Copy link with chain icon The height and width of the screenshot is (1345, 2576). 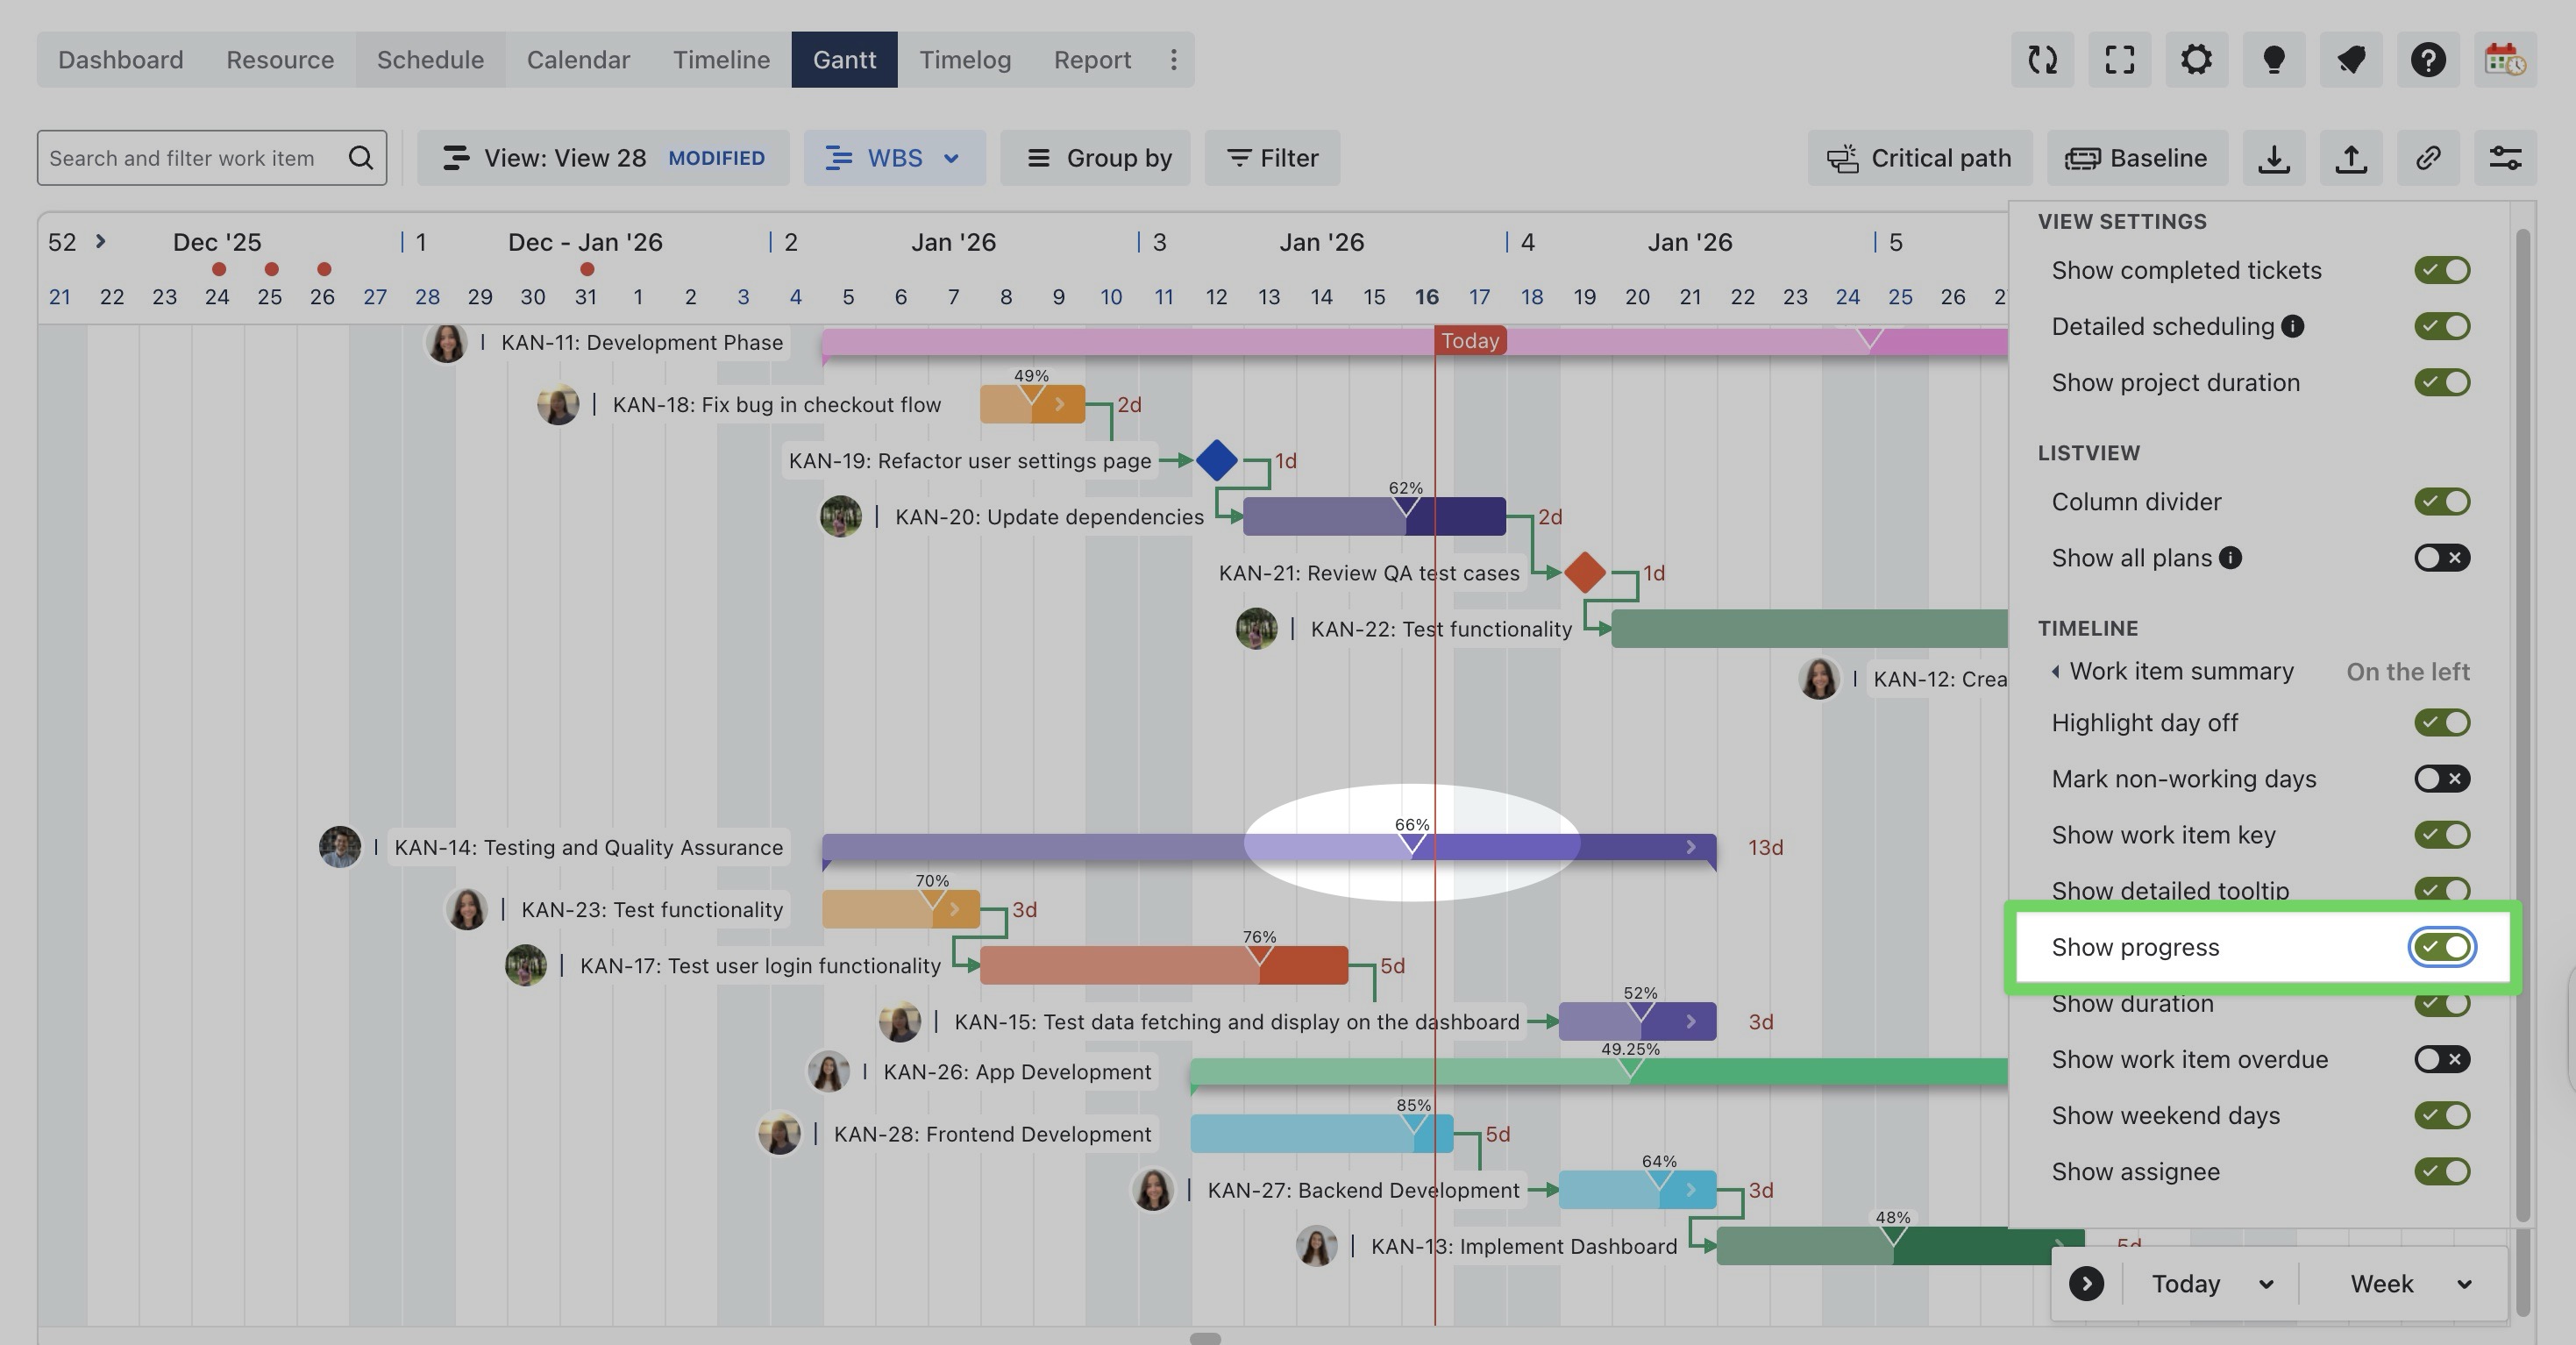[2427, 158]
